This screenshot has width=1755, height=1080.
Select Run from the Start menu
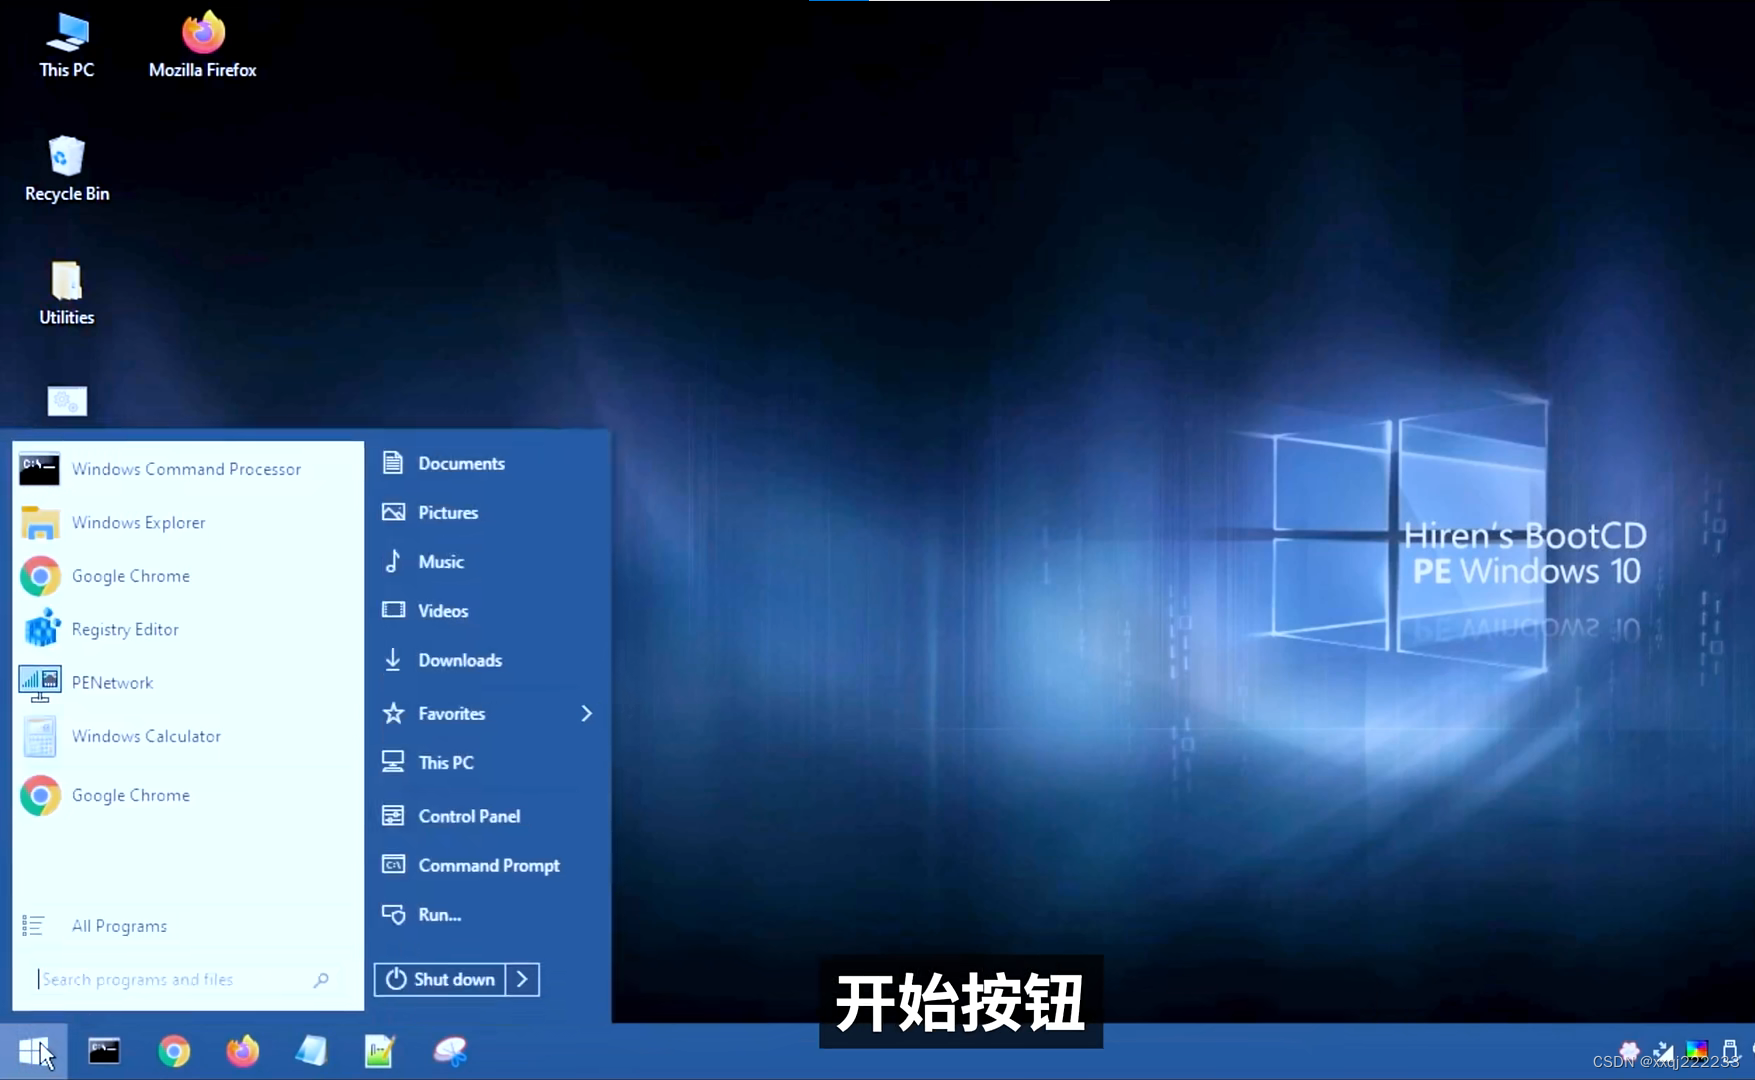[438, 914]
